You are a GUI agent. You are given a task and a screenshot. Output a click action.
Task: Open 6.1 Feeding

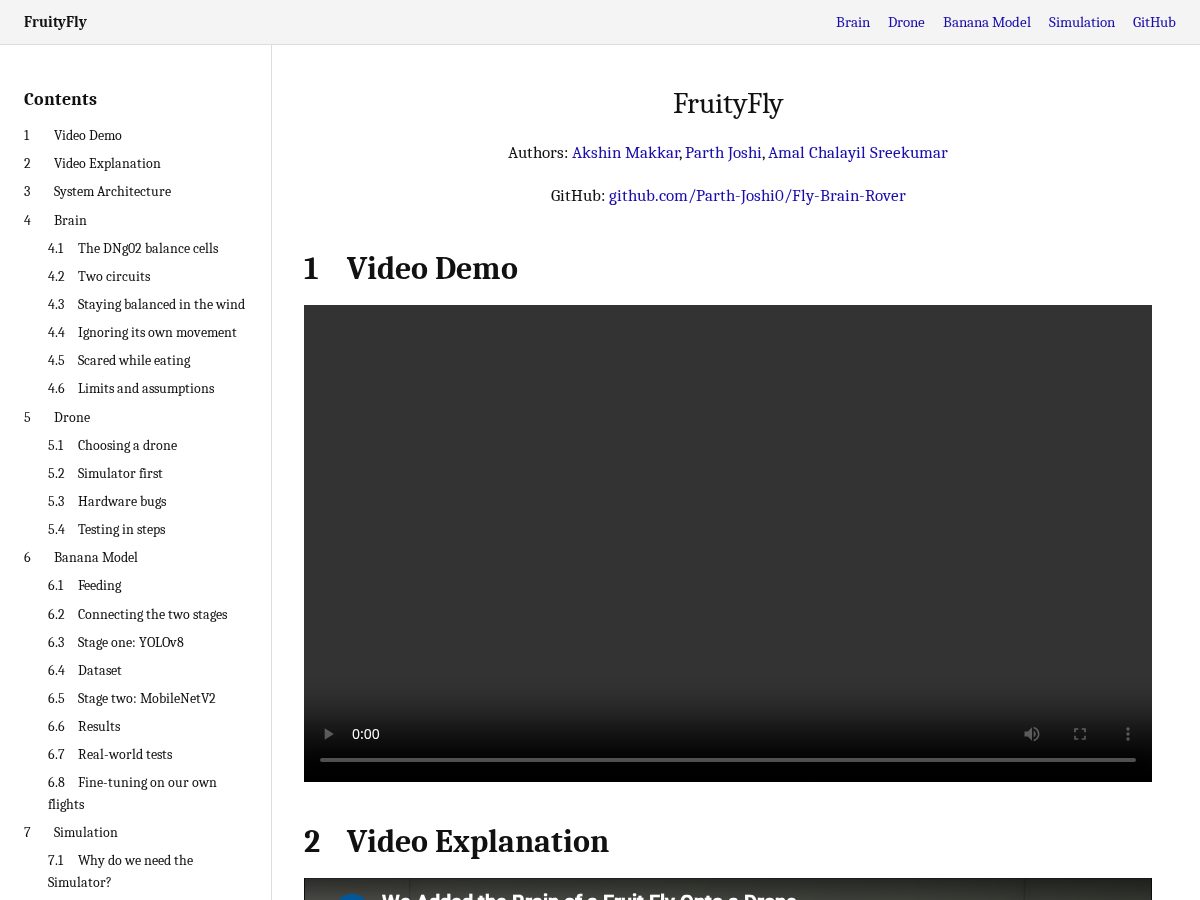pos(85,585)
